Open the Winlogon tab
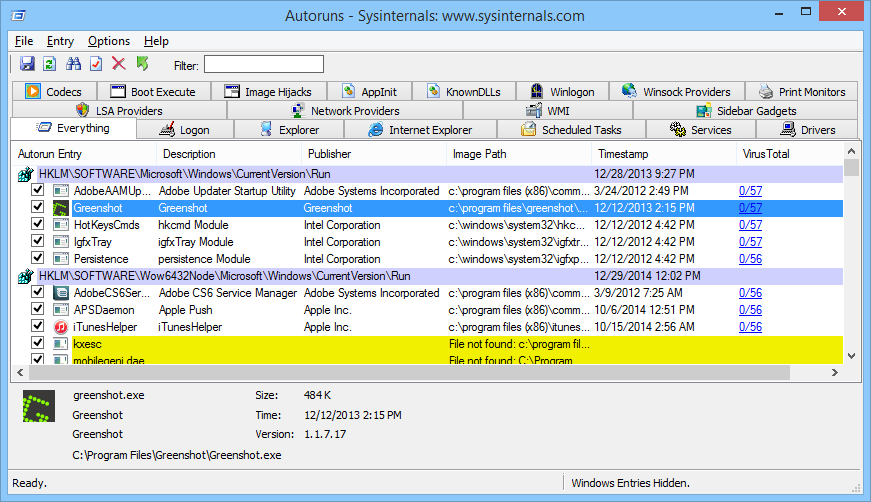This screenshot has height=502, width=871. pyautogui.click(x=562, y=92)
